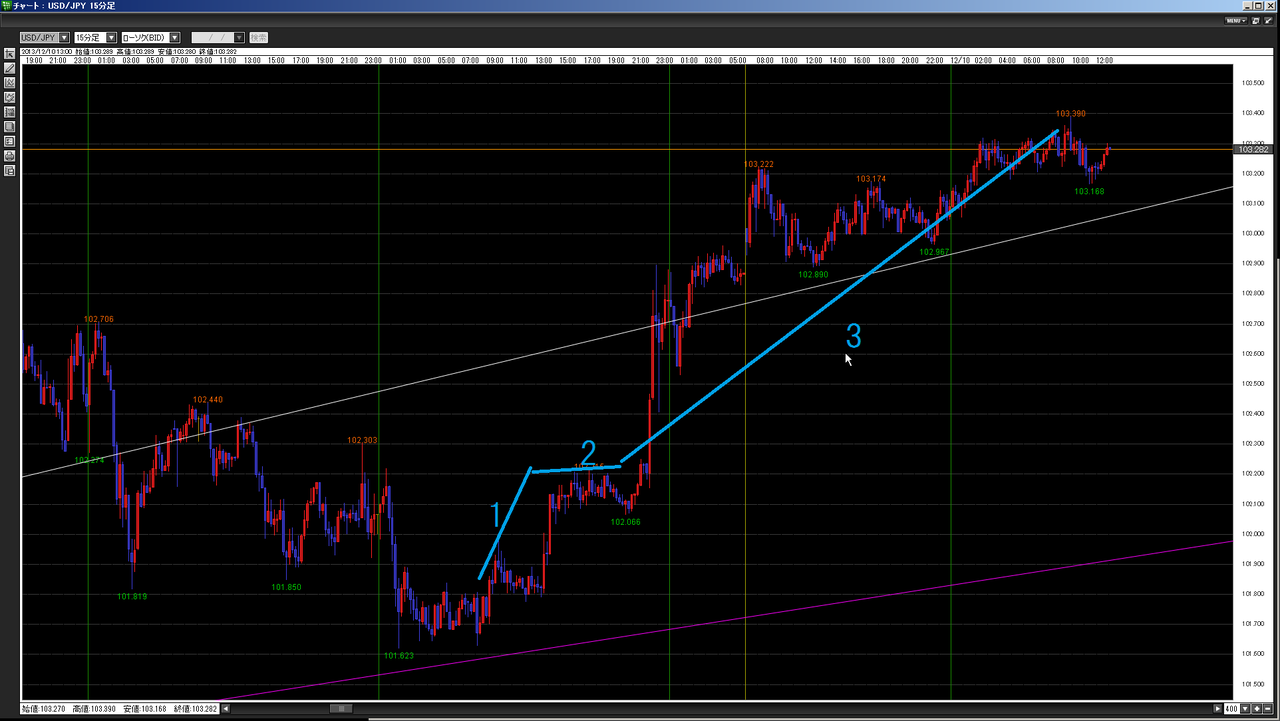Click the plus zoom button at bottom right
Screen dimensions: 1280x721
(1257, 709)
